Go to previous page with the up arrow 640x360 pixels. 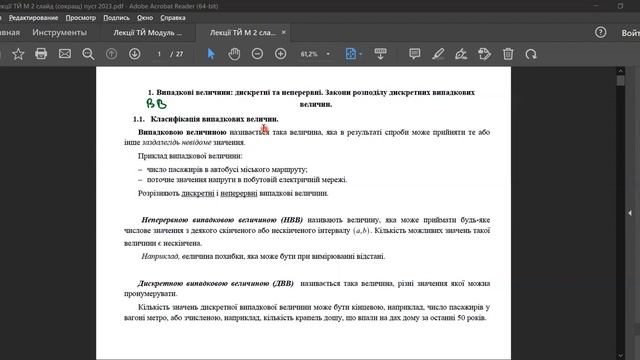(111, 54)
